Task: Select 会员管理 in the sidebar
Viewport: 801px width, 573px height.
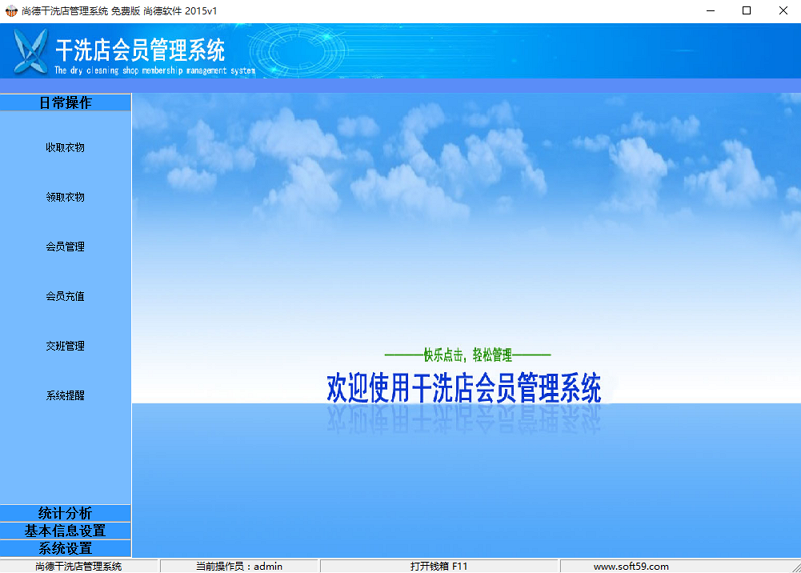Action: [65, 246]
